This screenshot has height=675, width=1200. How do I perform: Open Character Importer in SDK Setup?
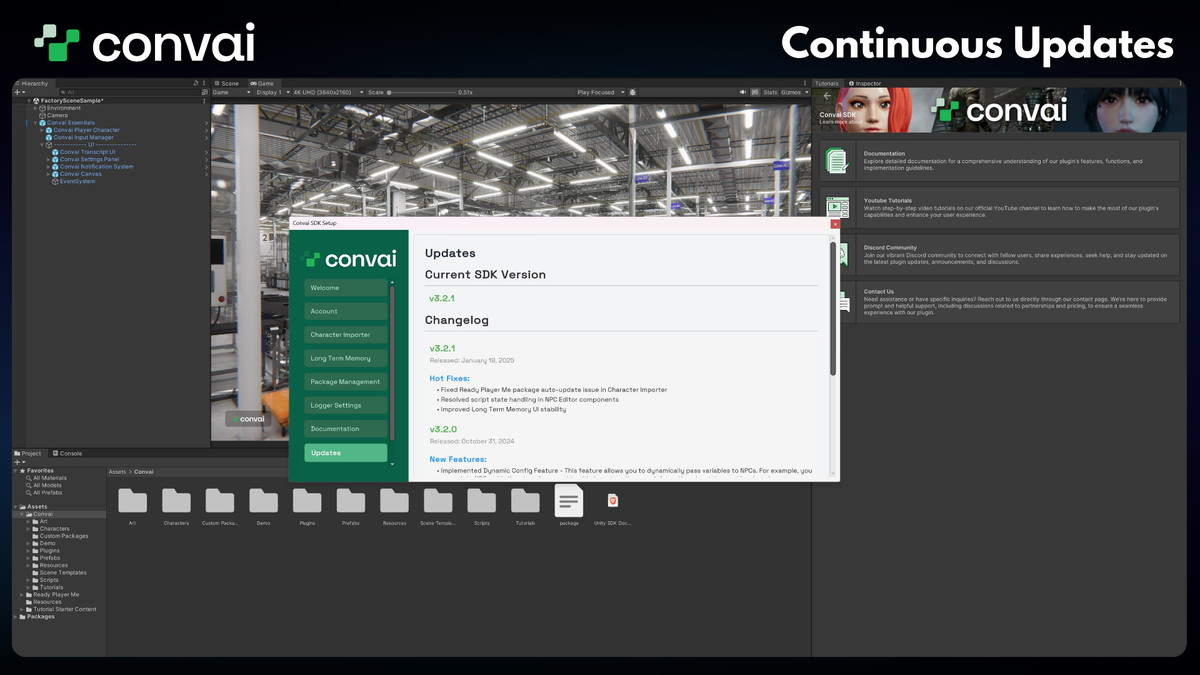click(x=346, y=335)
